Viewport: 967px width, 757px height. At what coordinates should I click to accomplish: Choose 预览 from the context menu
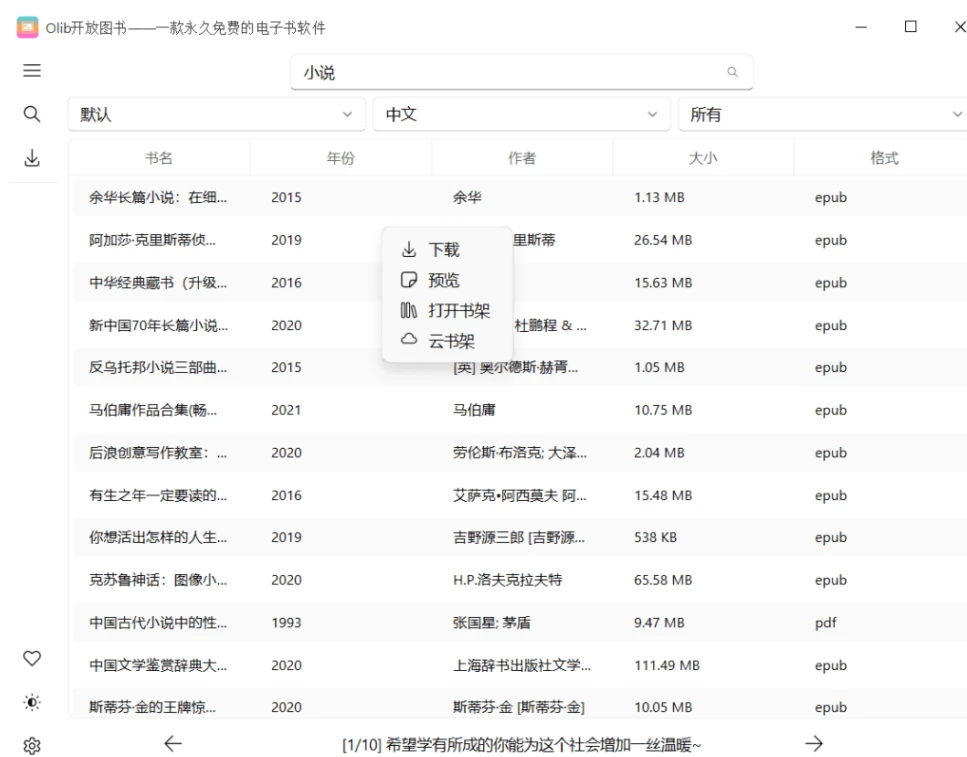(444, 281)
